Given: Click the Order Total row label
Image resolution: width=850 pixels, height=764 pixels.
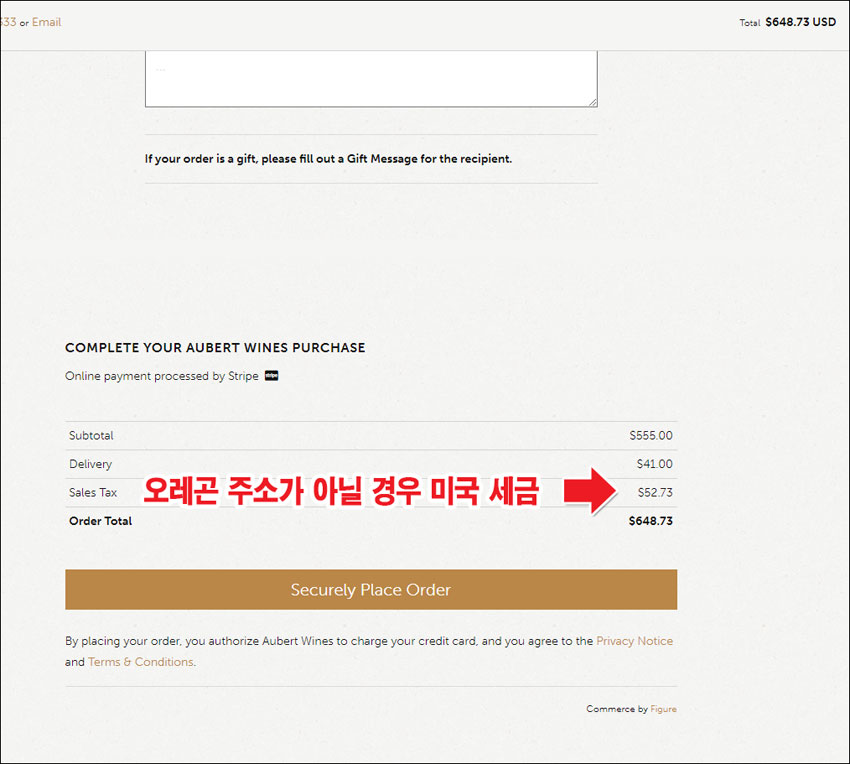Looking at the screenshot, I should 100,521.
